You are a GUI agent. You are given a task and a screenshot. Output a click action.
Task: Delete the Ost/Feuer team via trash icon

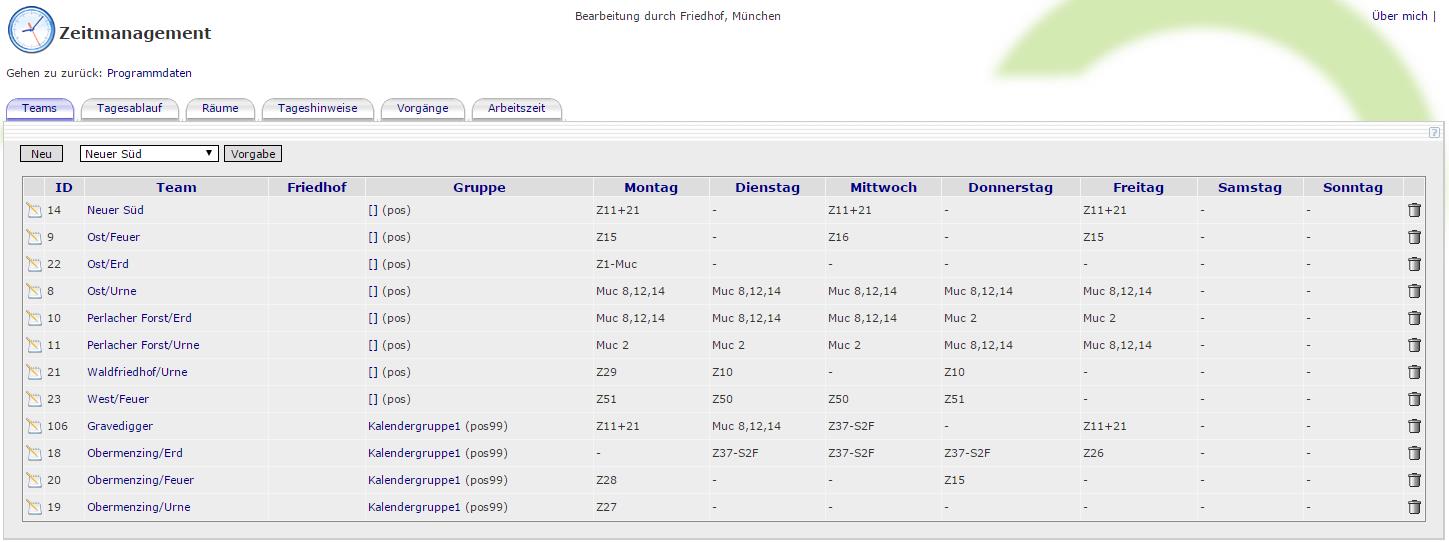(1414, 237)
